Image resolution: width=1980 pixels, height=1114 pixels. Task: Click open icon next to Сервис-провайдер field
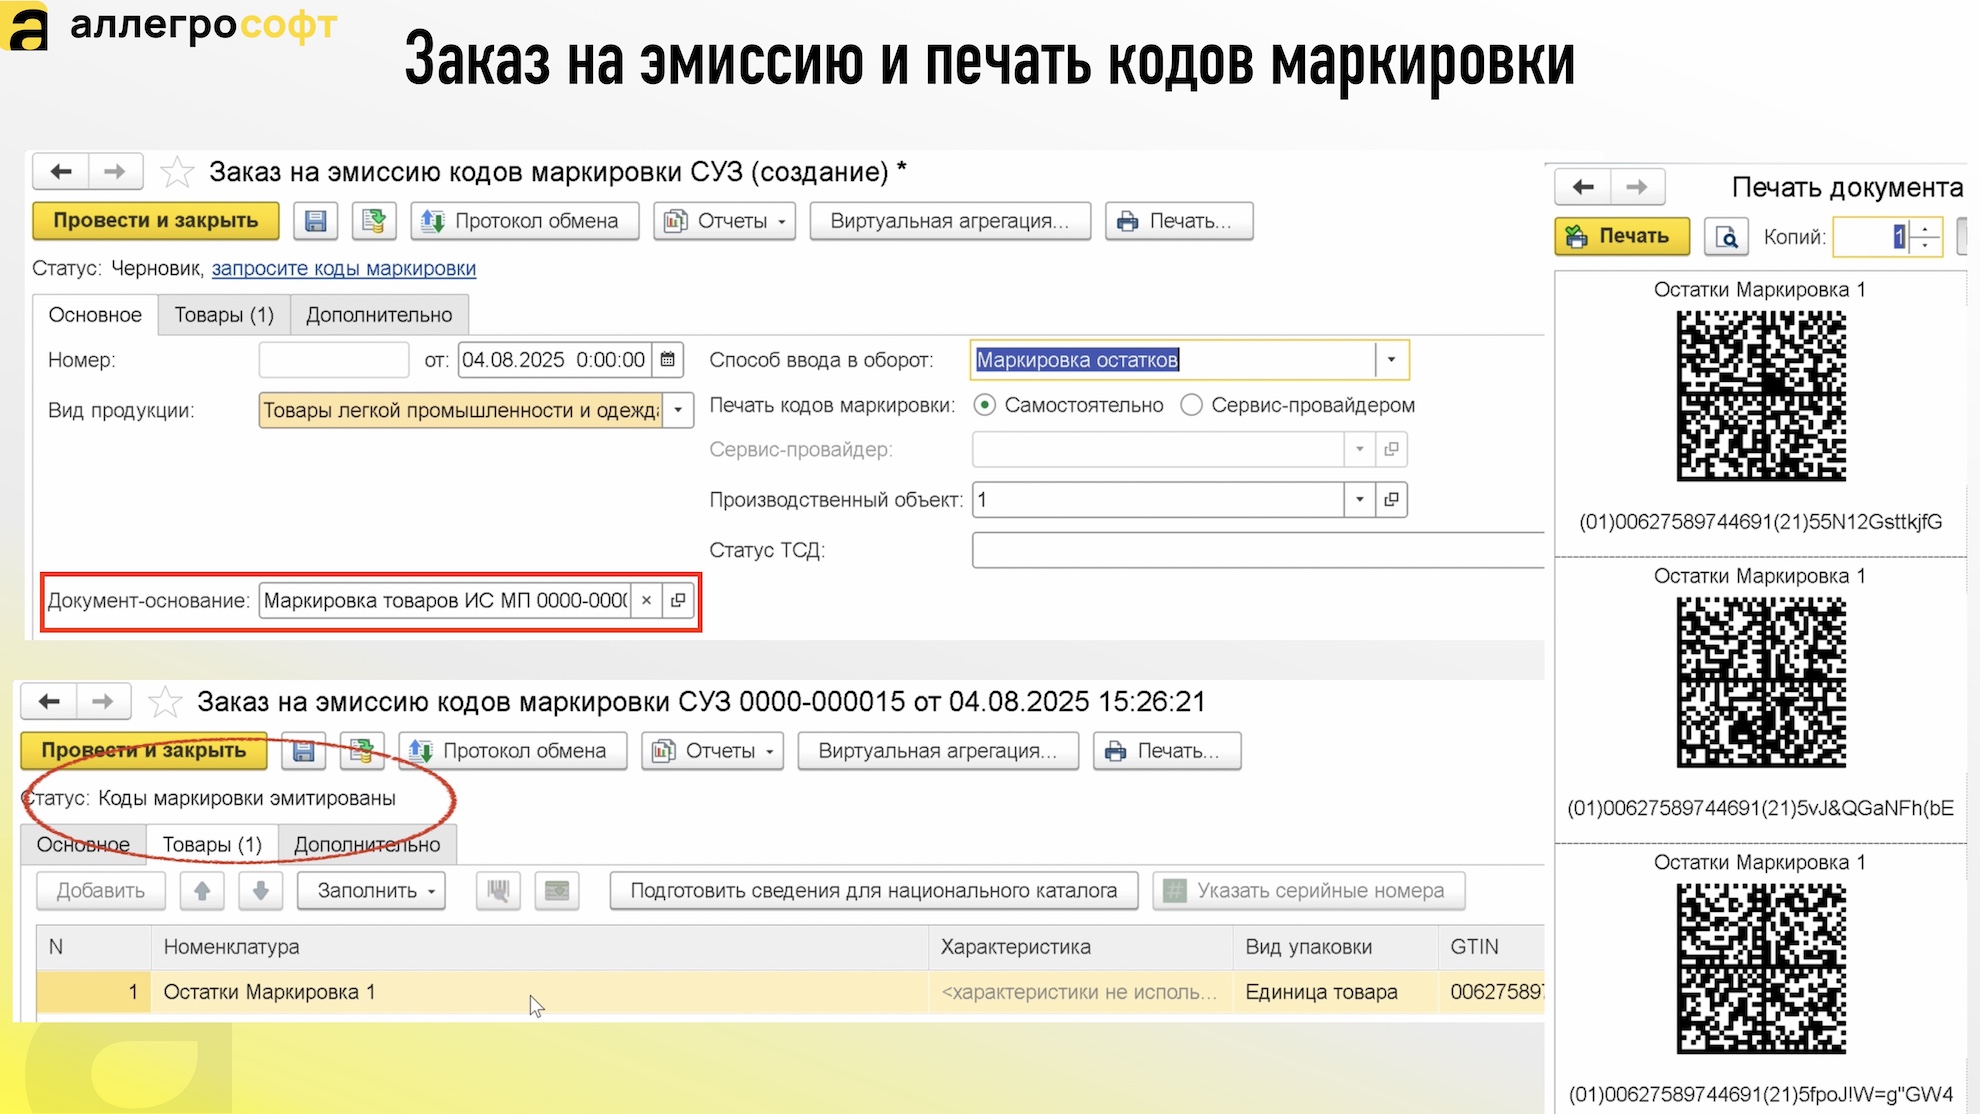tap(1391, 450)
